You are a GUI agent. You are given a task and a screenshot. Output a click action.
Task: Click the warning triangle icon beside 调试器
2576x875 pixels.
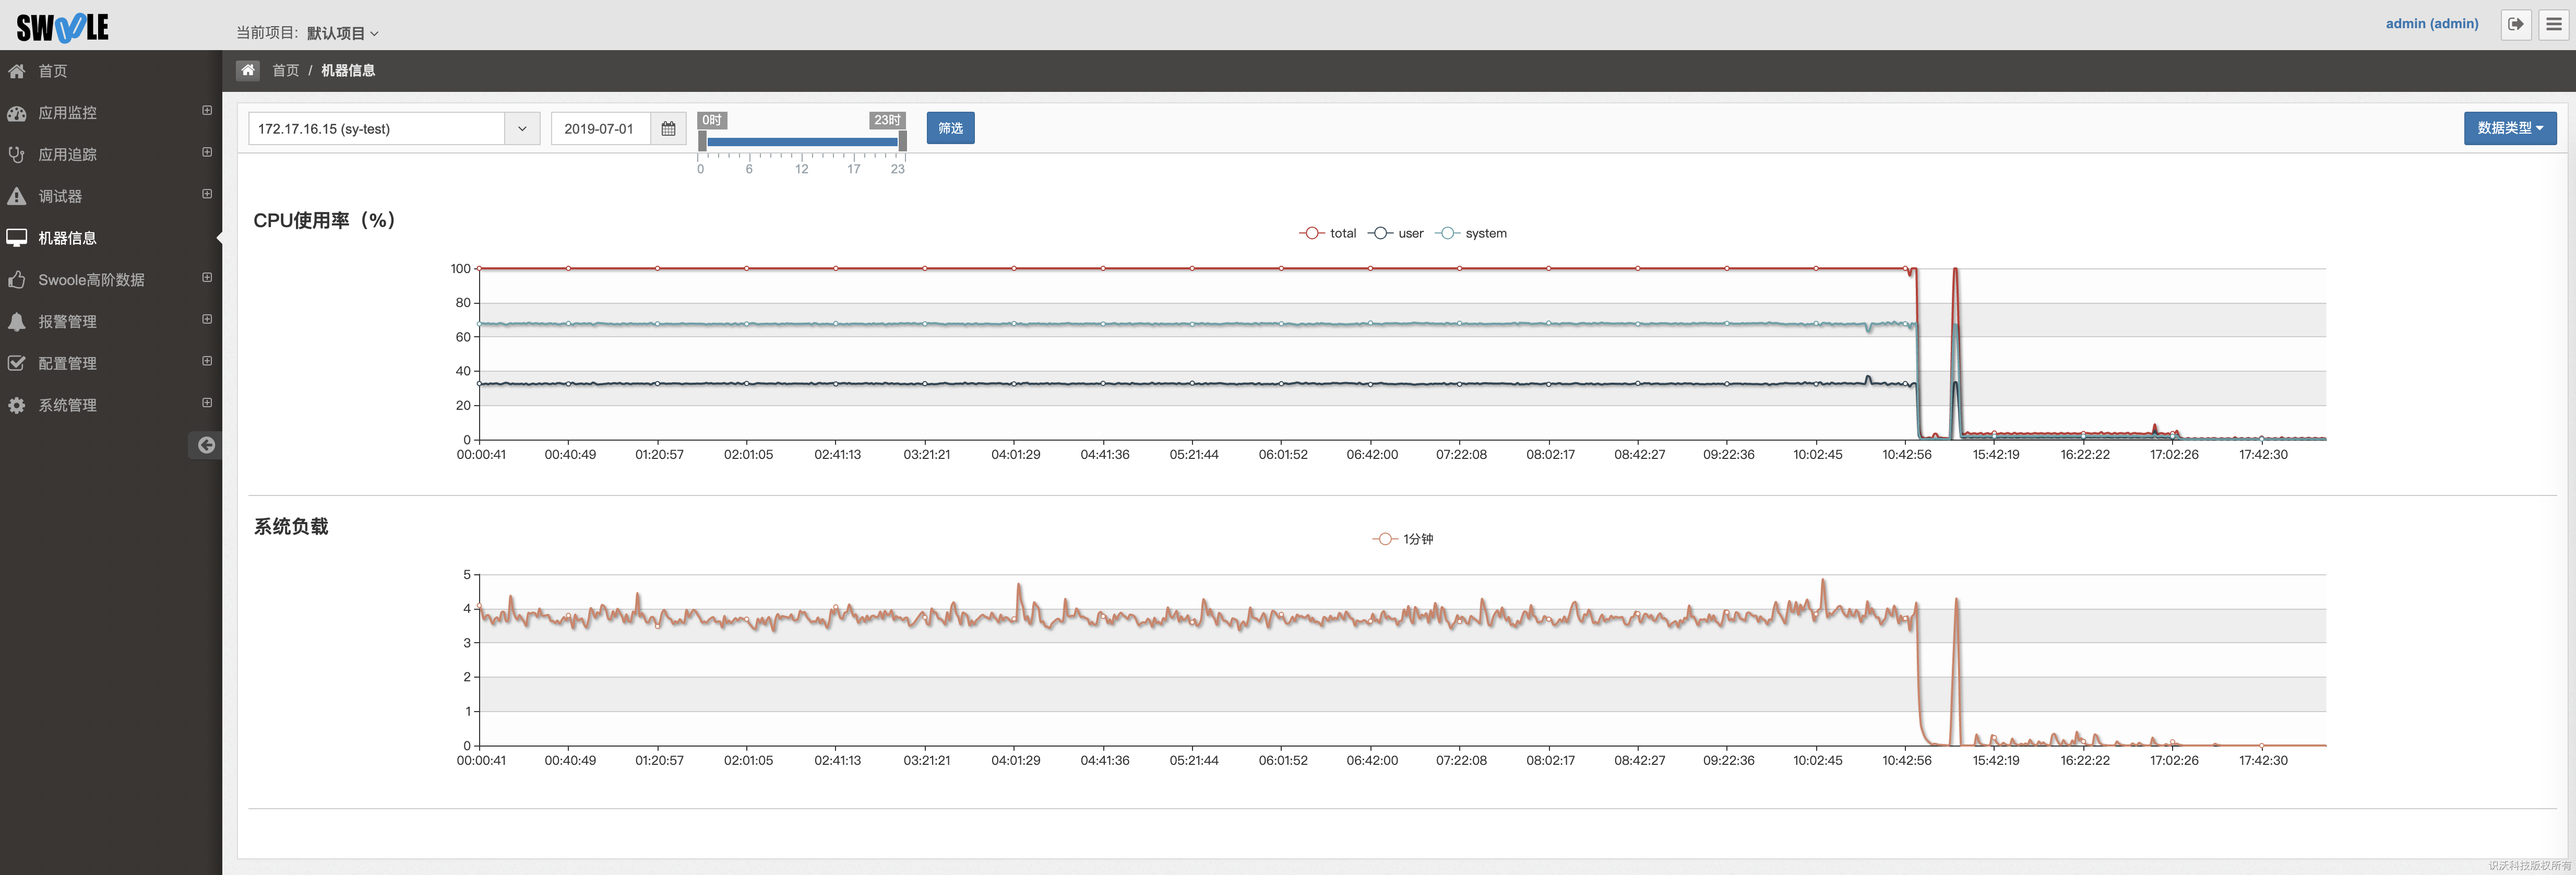coord(16,196)
